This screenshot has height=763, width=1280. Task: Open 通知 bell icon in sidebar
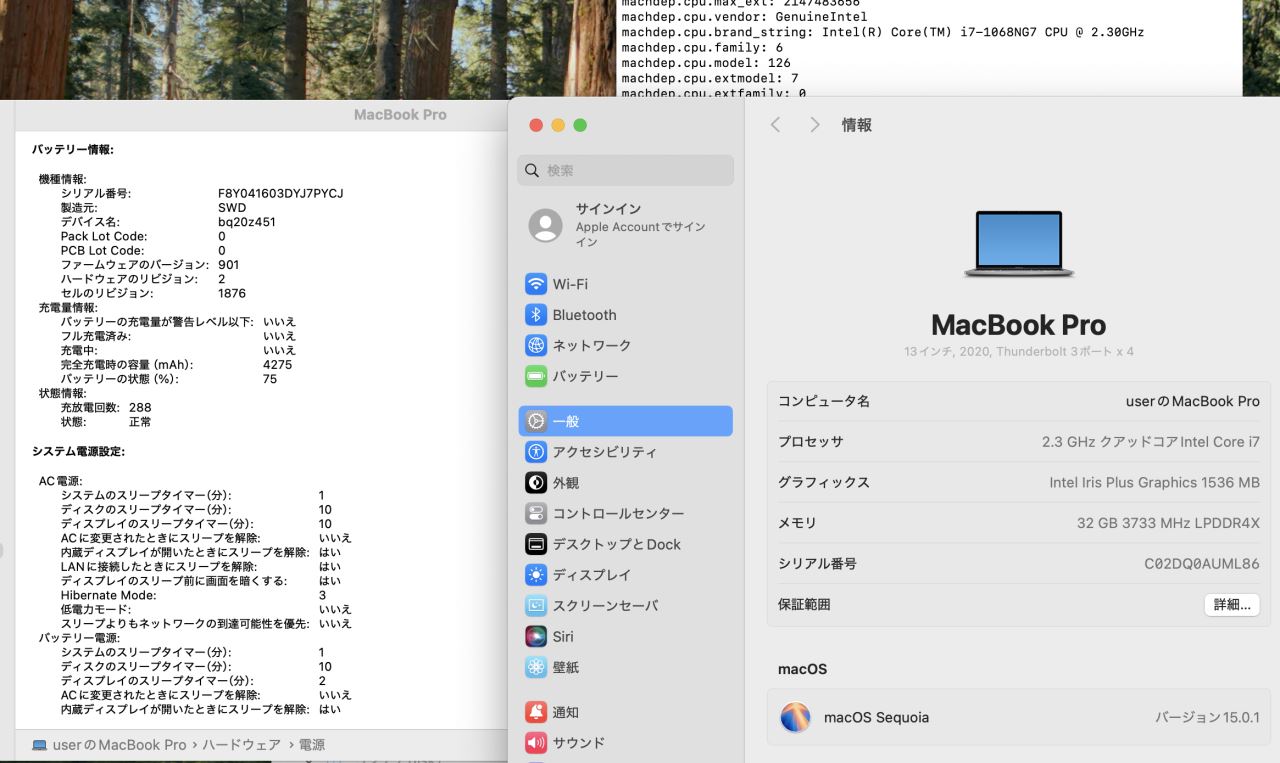536,712
